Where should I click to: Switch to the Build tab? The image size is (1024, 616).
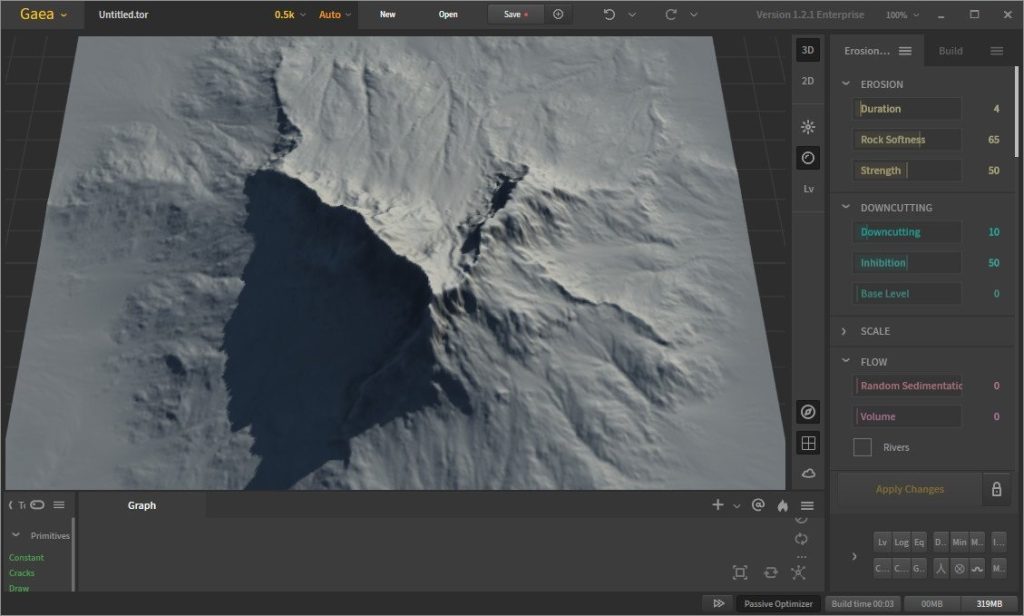(x=950, y=51)
